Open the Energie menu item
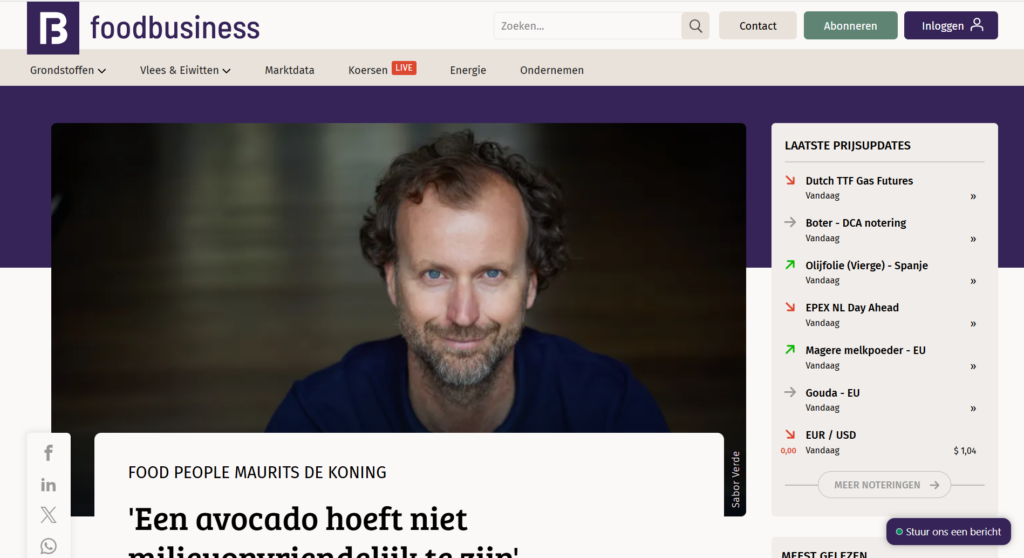 click(468, 70)
